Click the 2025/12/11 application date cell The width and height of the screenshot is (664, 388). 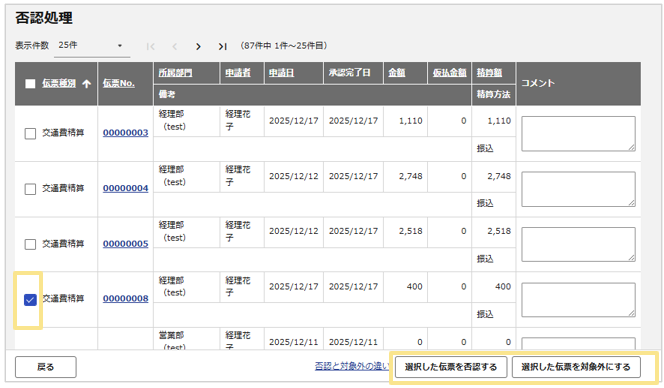pos(293,342)
